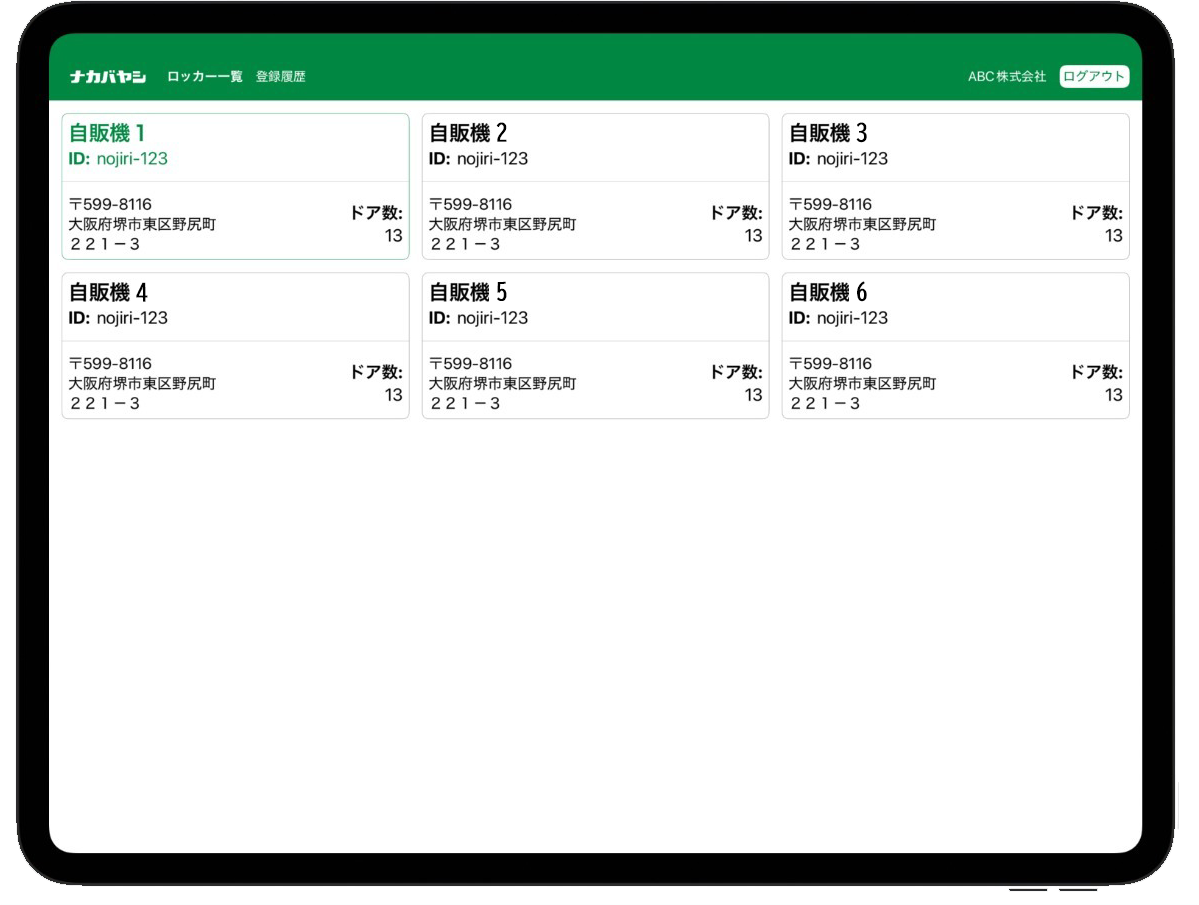The image size is (1199, 905).
Task: Click the address in the 自販機 4 card
Action: click(142, 383)
